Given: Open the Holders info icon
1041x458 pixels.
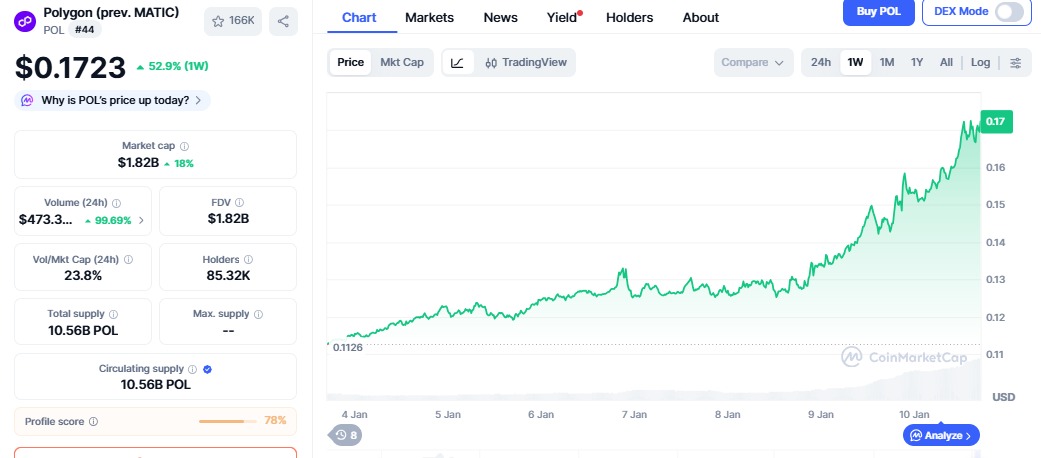Looking at the screenshot, I should click(x=250, y=260).
